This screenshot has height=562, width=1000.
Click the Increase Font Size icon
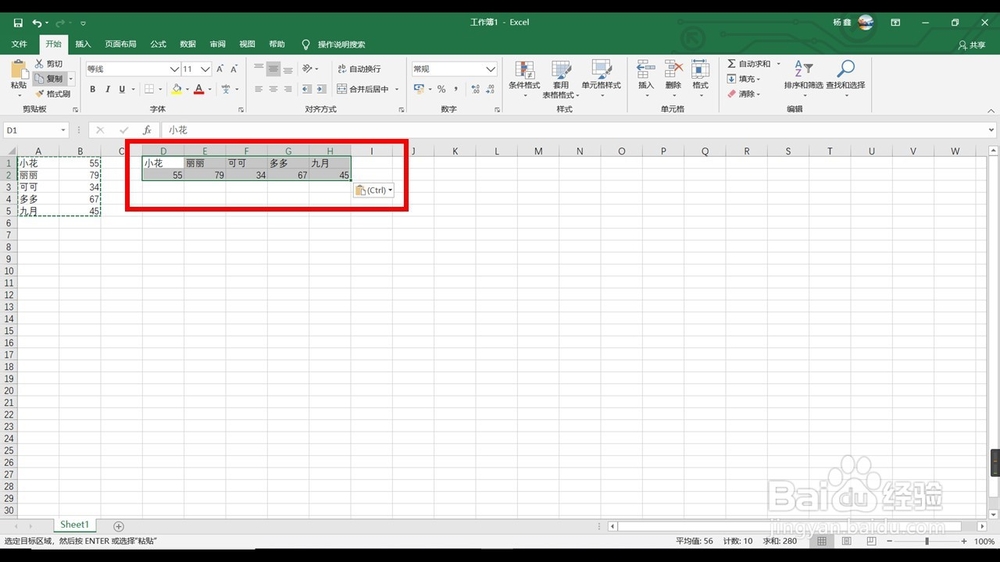coord(220,69)
